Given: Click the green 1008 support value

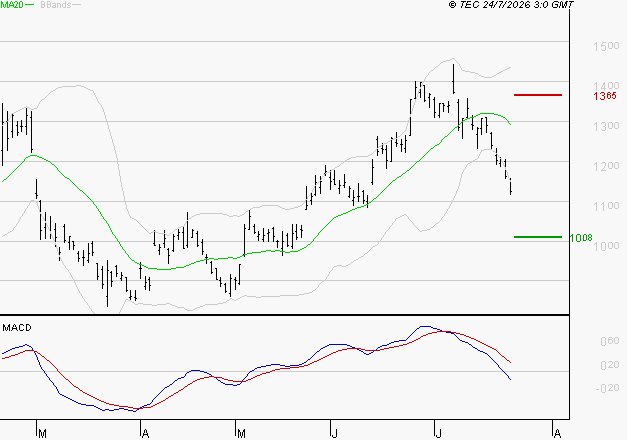Looking at the screenshot, I should click(581, 238).
